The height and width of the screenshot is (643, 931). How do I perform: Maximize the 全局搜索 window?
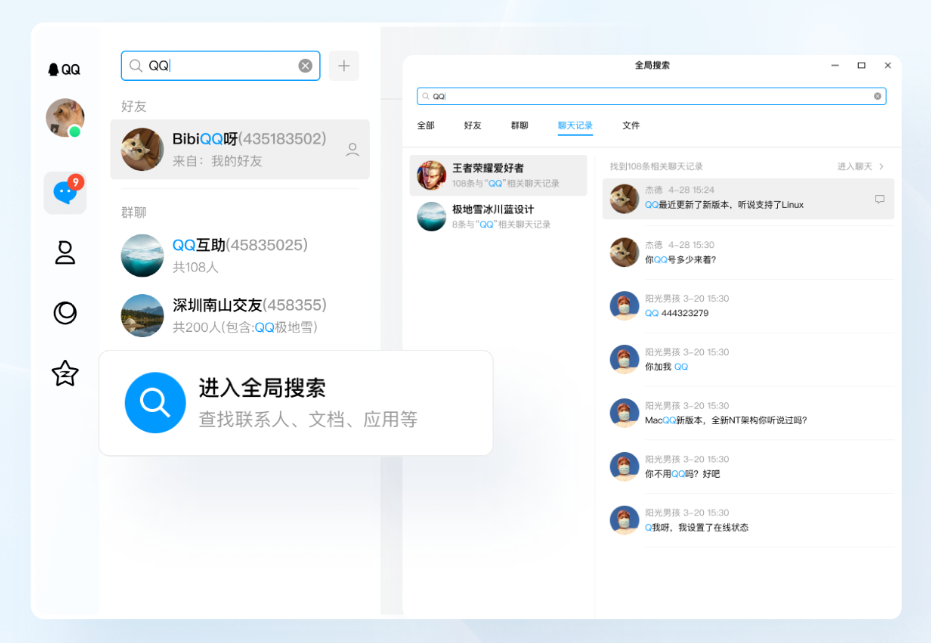(x=862, y=65)
